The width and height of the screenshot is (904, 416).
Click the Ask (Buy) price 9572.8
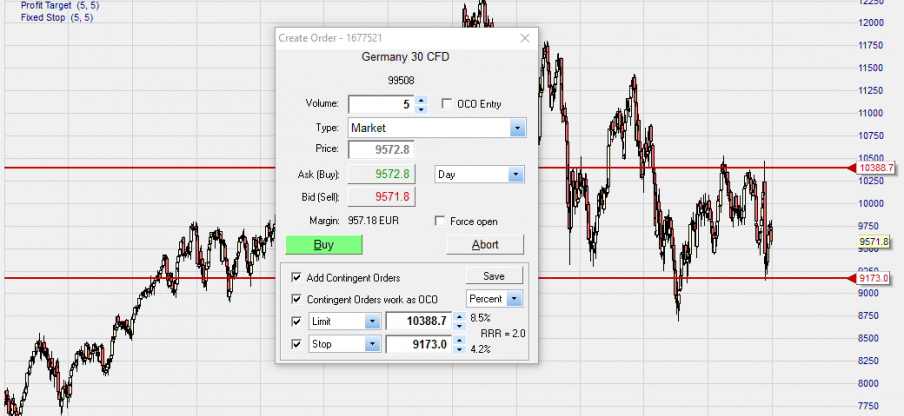[x=382, y=173]
